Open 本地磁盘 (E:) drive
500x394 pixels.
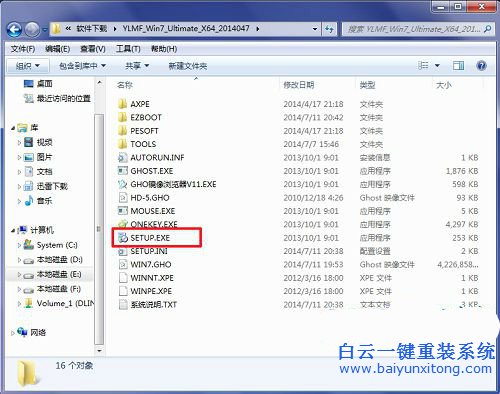[x=59, y=274]
